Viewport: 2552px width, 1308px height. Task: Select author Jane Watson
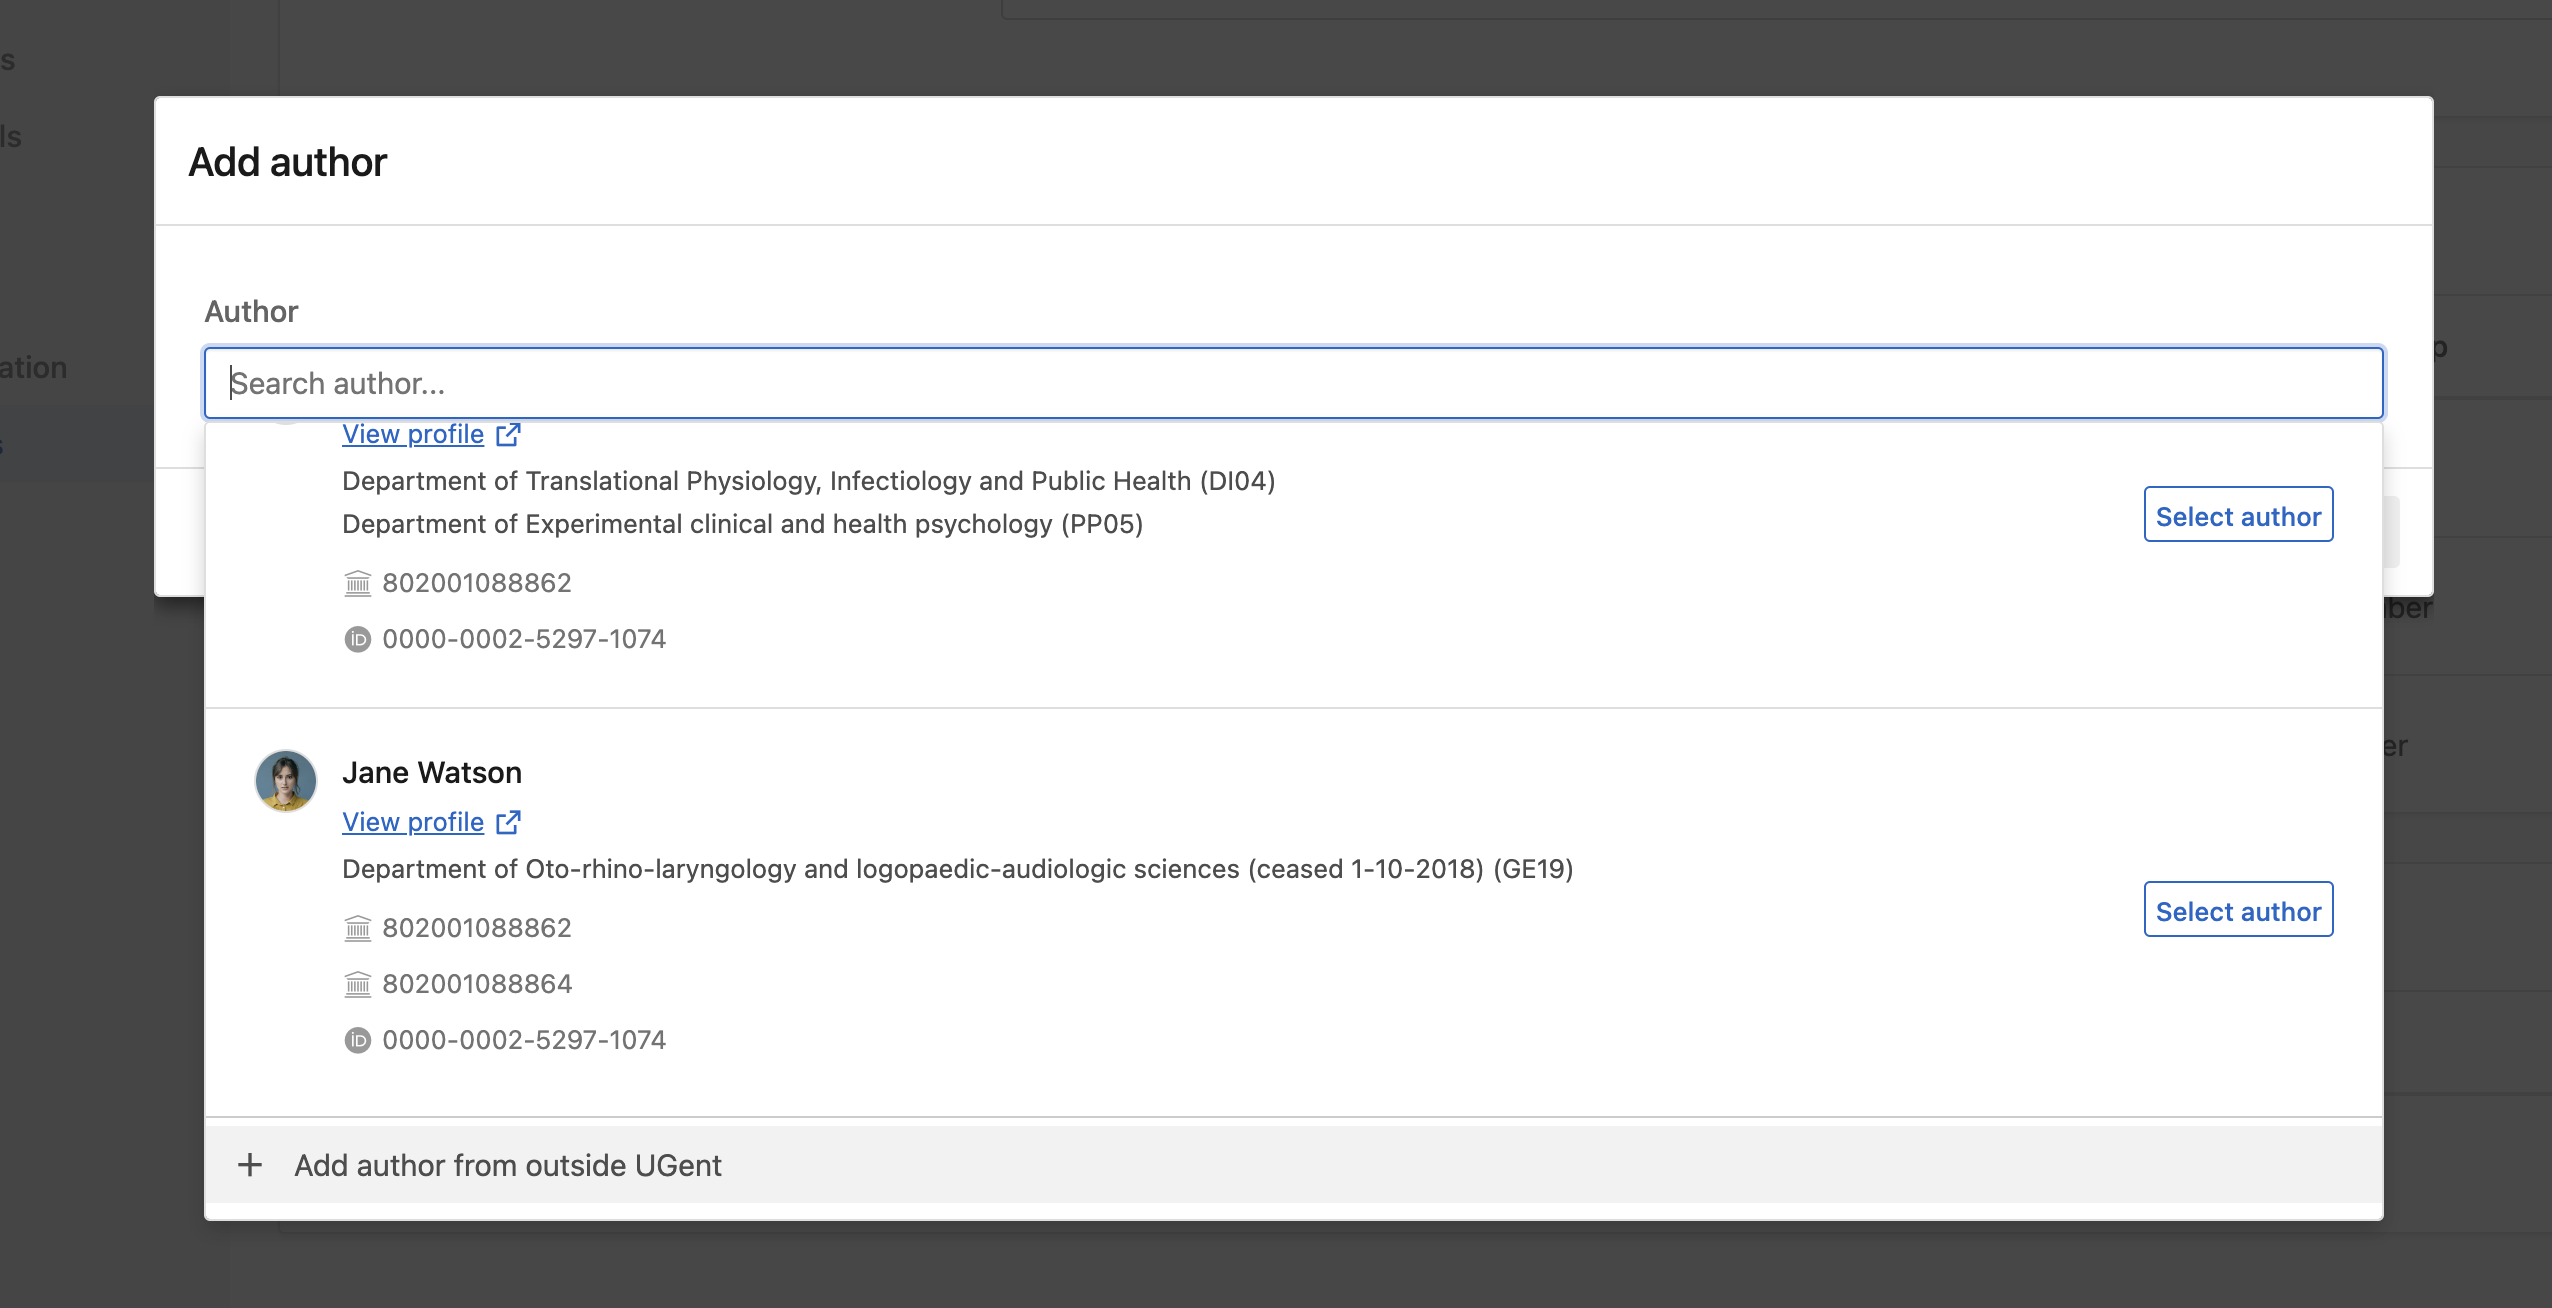tap(2237, 910)
